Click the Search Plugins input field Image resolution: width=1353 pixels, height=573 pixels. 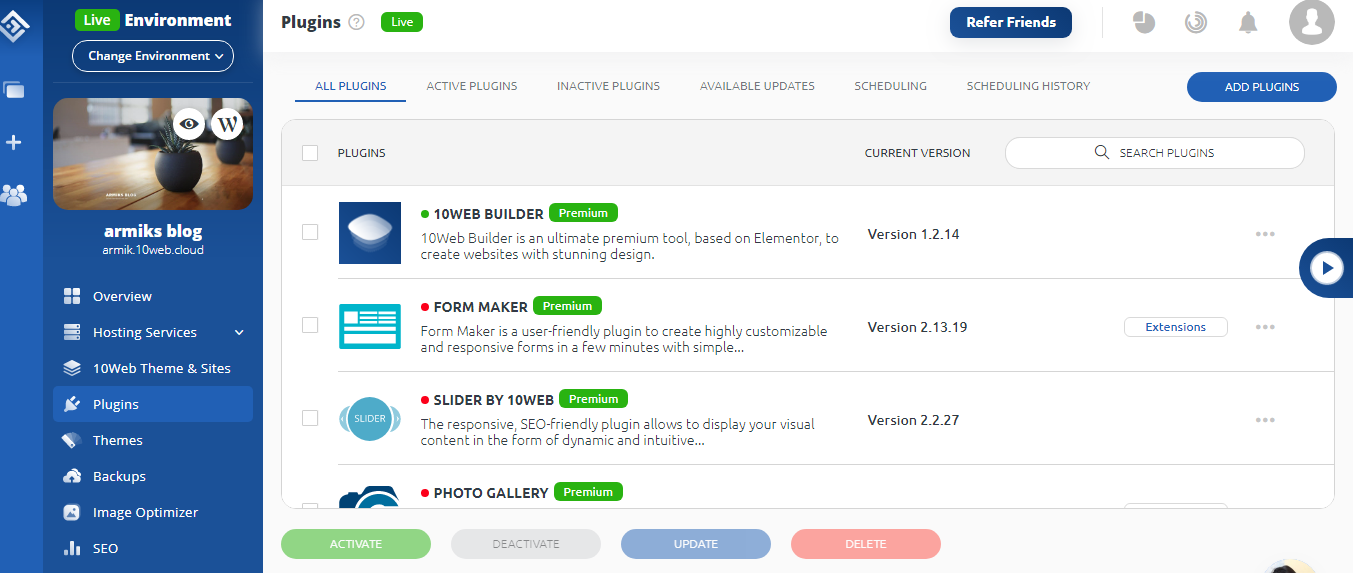point(1155,153)
